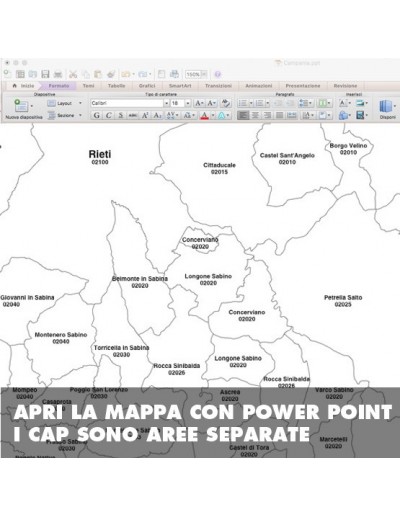The height and width of the screenshot is (517, 400).
Task: Click the insert shape icon
Action: [343, 115]
